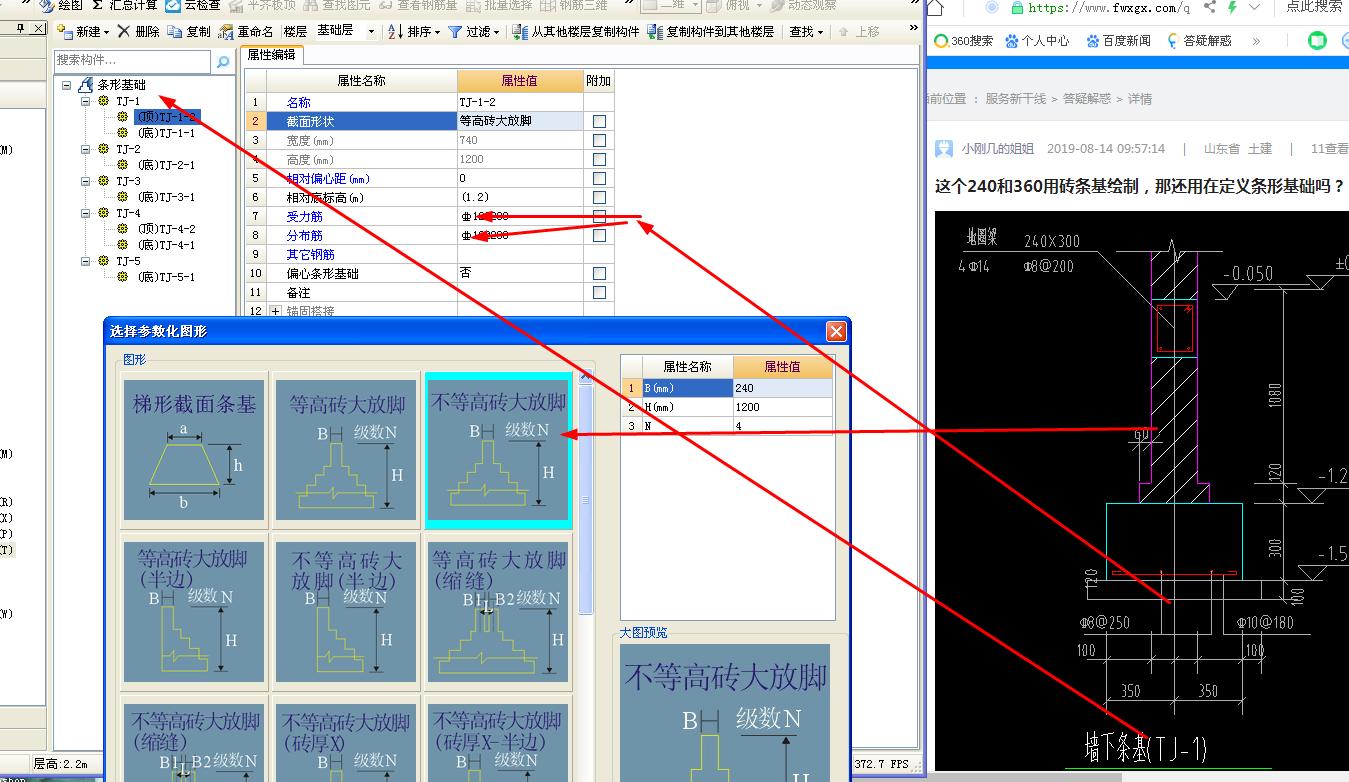Open 云检查 cloud check
Viewport: 1349px width, 782px height.
tap(192, 5)
